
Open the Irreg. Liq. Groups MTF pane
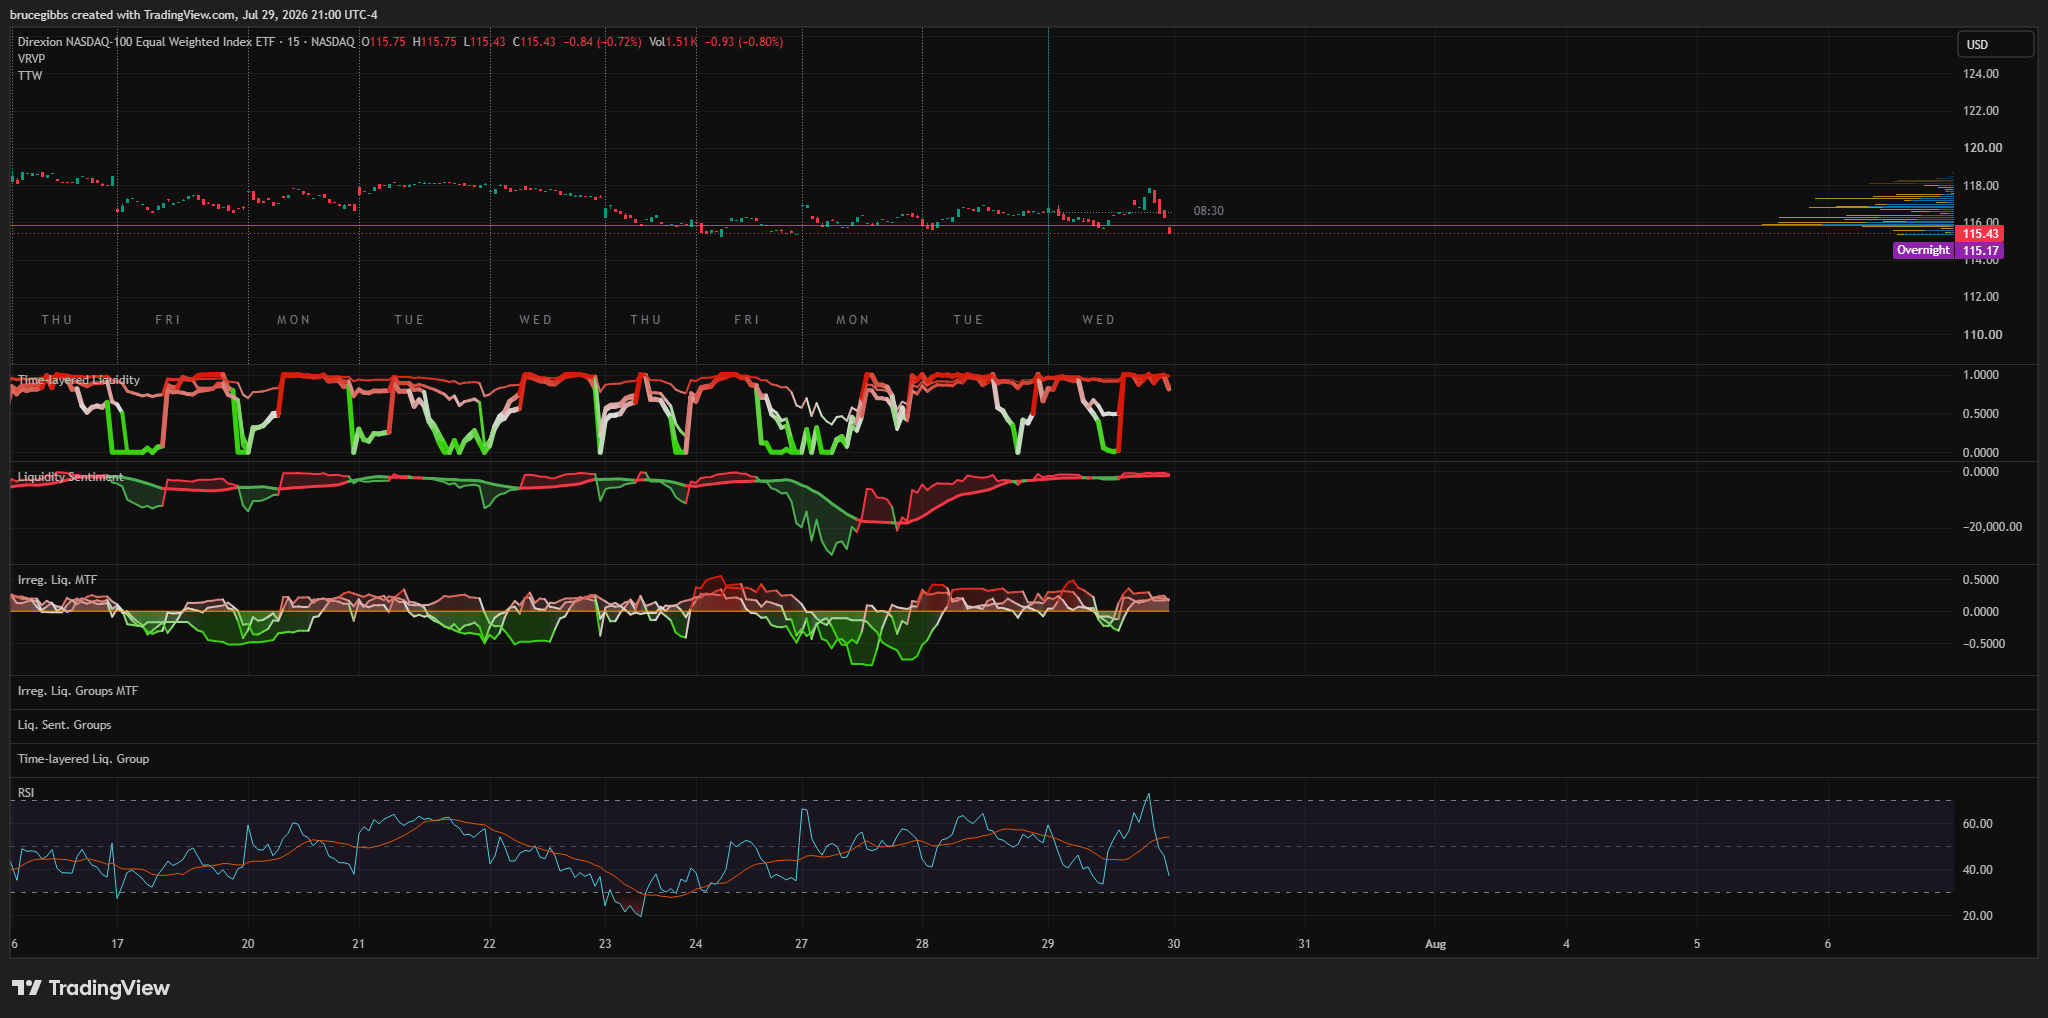(78, 691)
